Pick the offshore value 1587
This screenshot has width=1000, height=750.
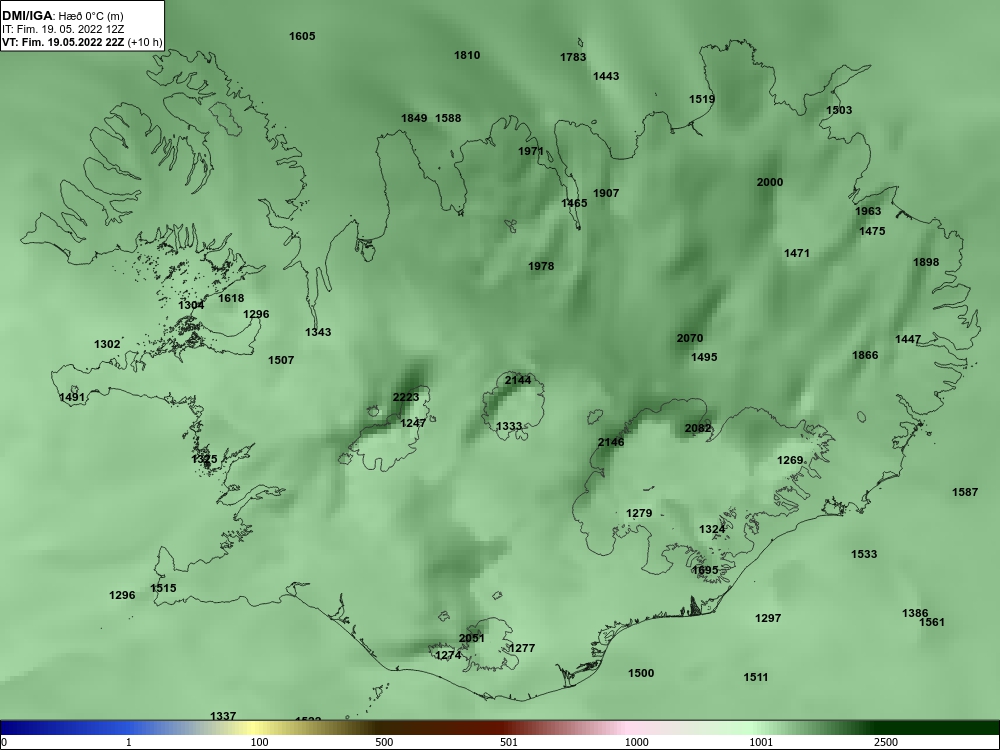965,492
